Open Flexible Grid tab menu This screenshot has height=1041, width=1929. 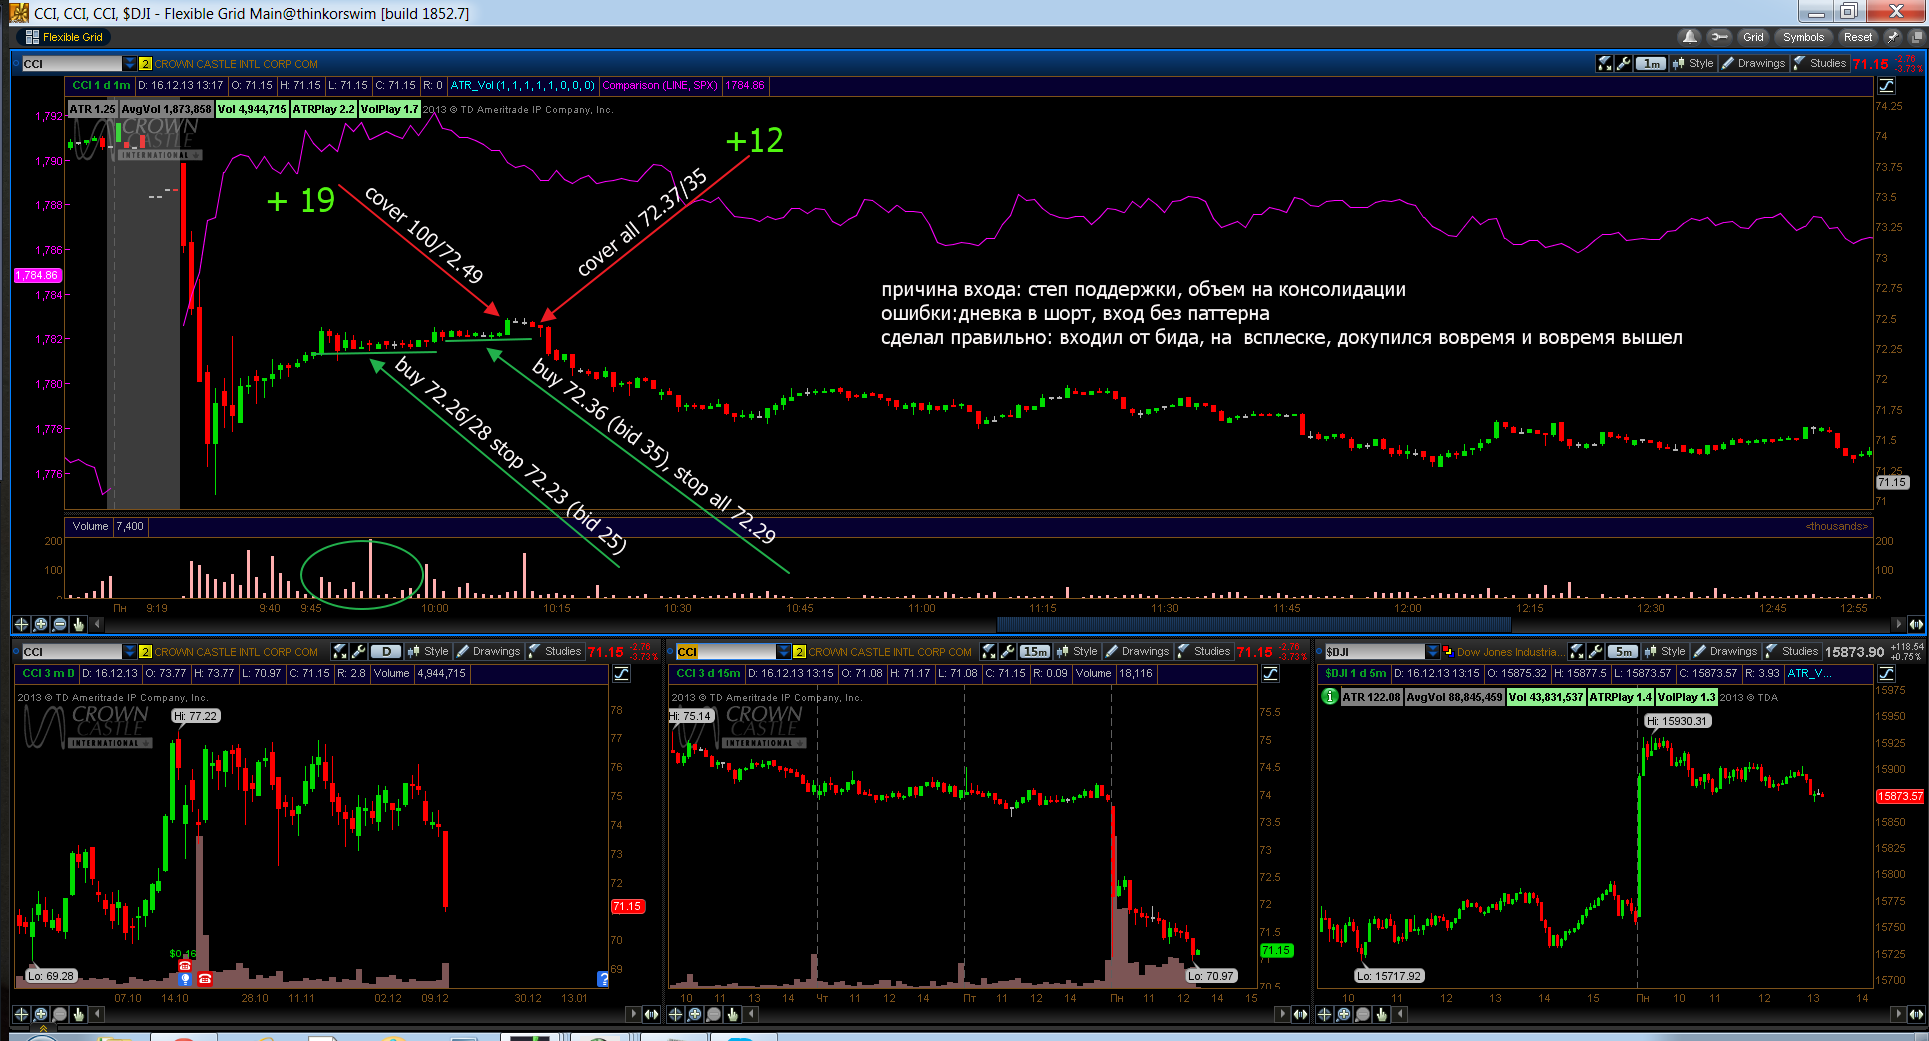coord(64,37)
